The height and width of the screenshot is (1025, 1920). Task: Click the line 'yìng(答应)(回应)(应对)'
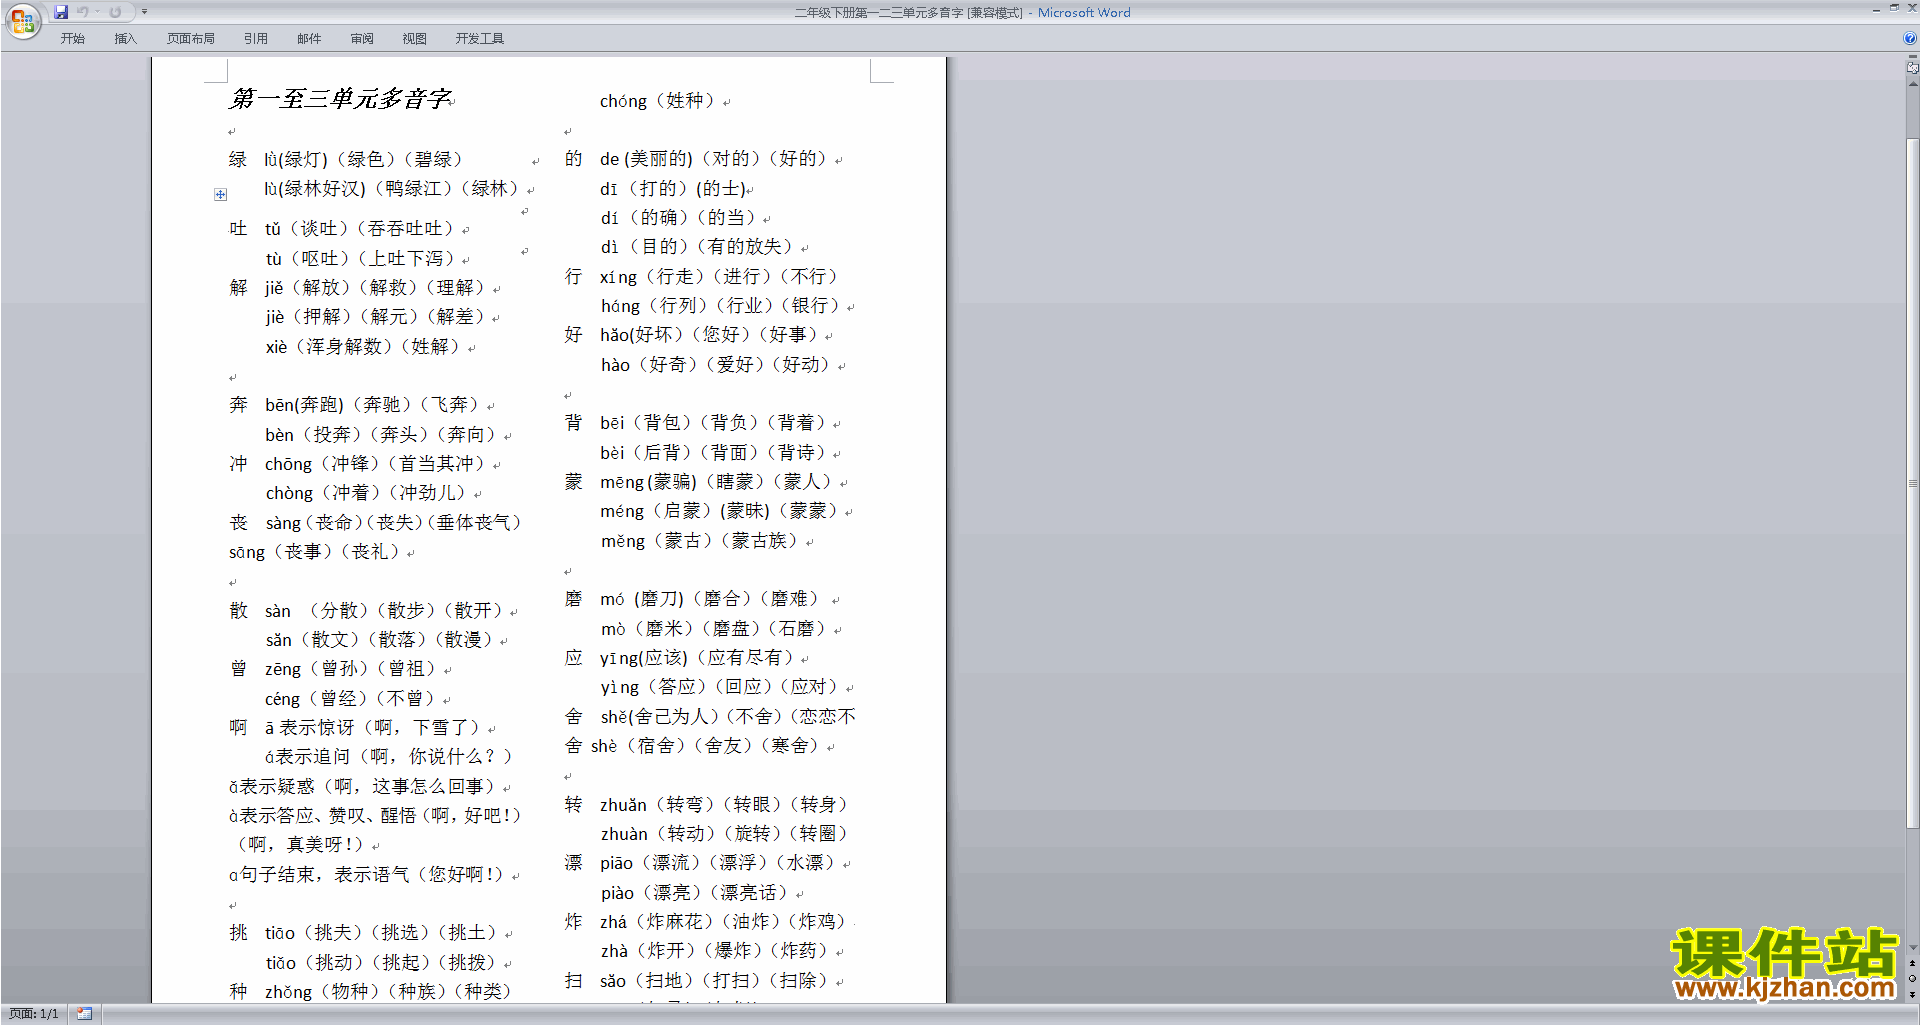click(719, 687)
